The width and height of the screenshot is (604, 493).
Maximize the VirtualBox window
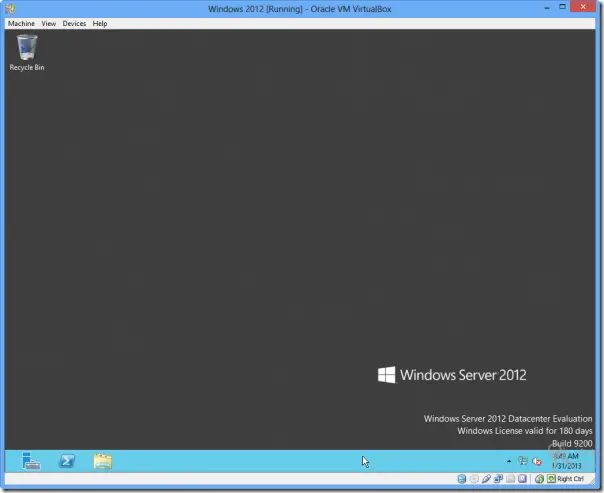(562, 7)
